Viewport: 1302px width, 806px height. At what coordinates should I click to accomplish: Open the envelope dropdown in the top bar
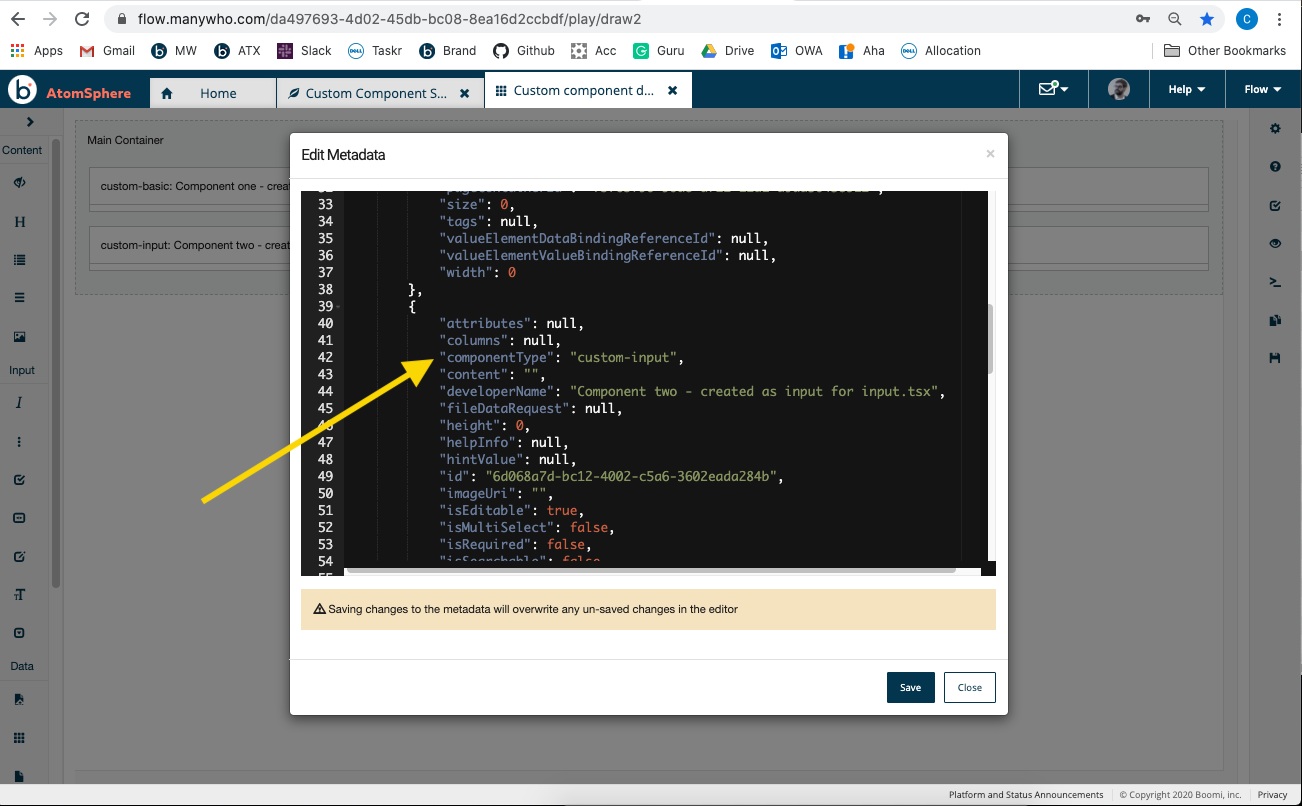(x=1053, y=89)
